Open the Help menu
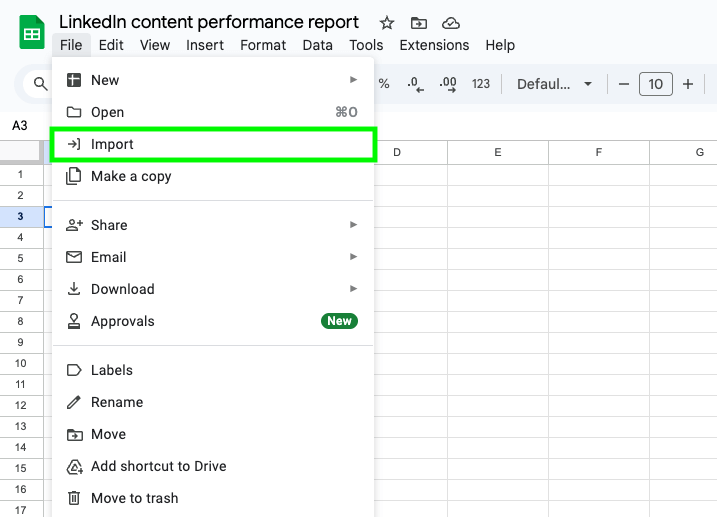717x517 pixels. pos(500,45)
